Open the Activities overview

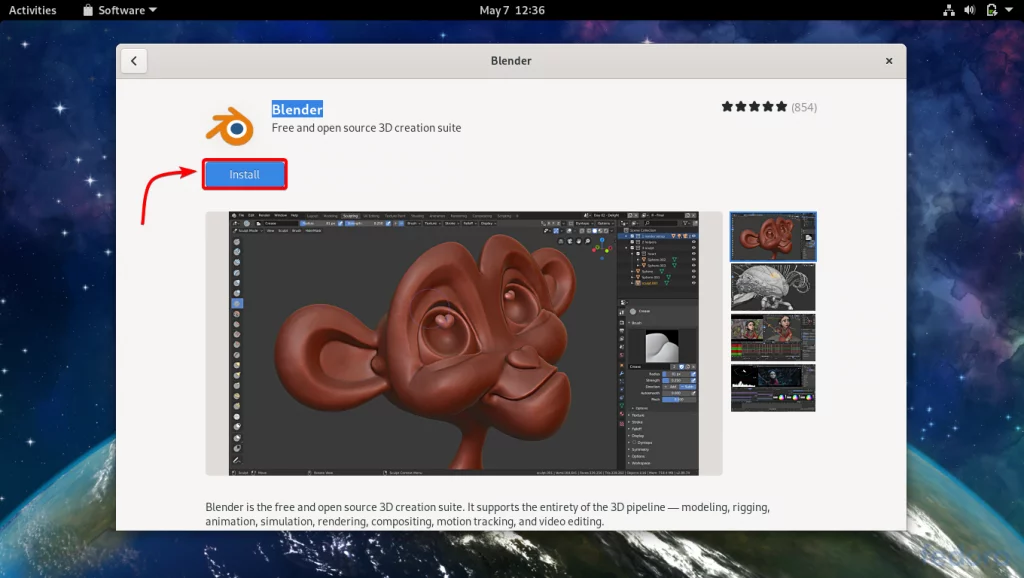click(33, 10)
